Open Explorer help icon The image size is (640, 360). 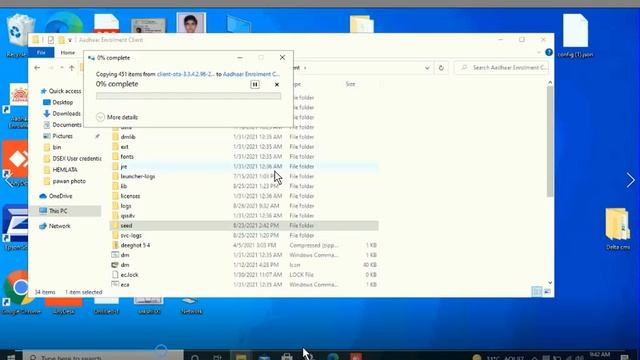[549, 52]
